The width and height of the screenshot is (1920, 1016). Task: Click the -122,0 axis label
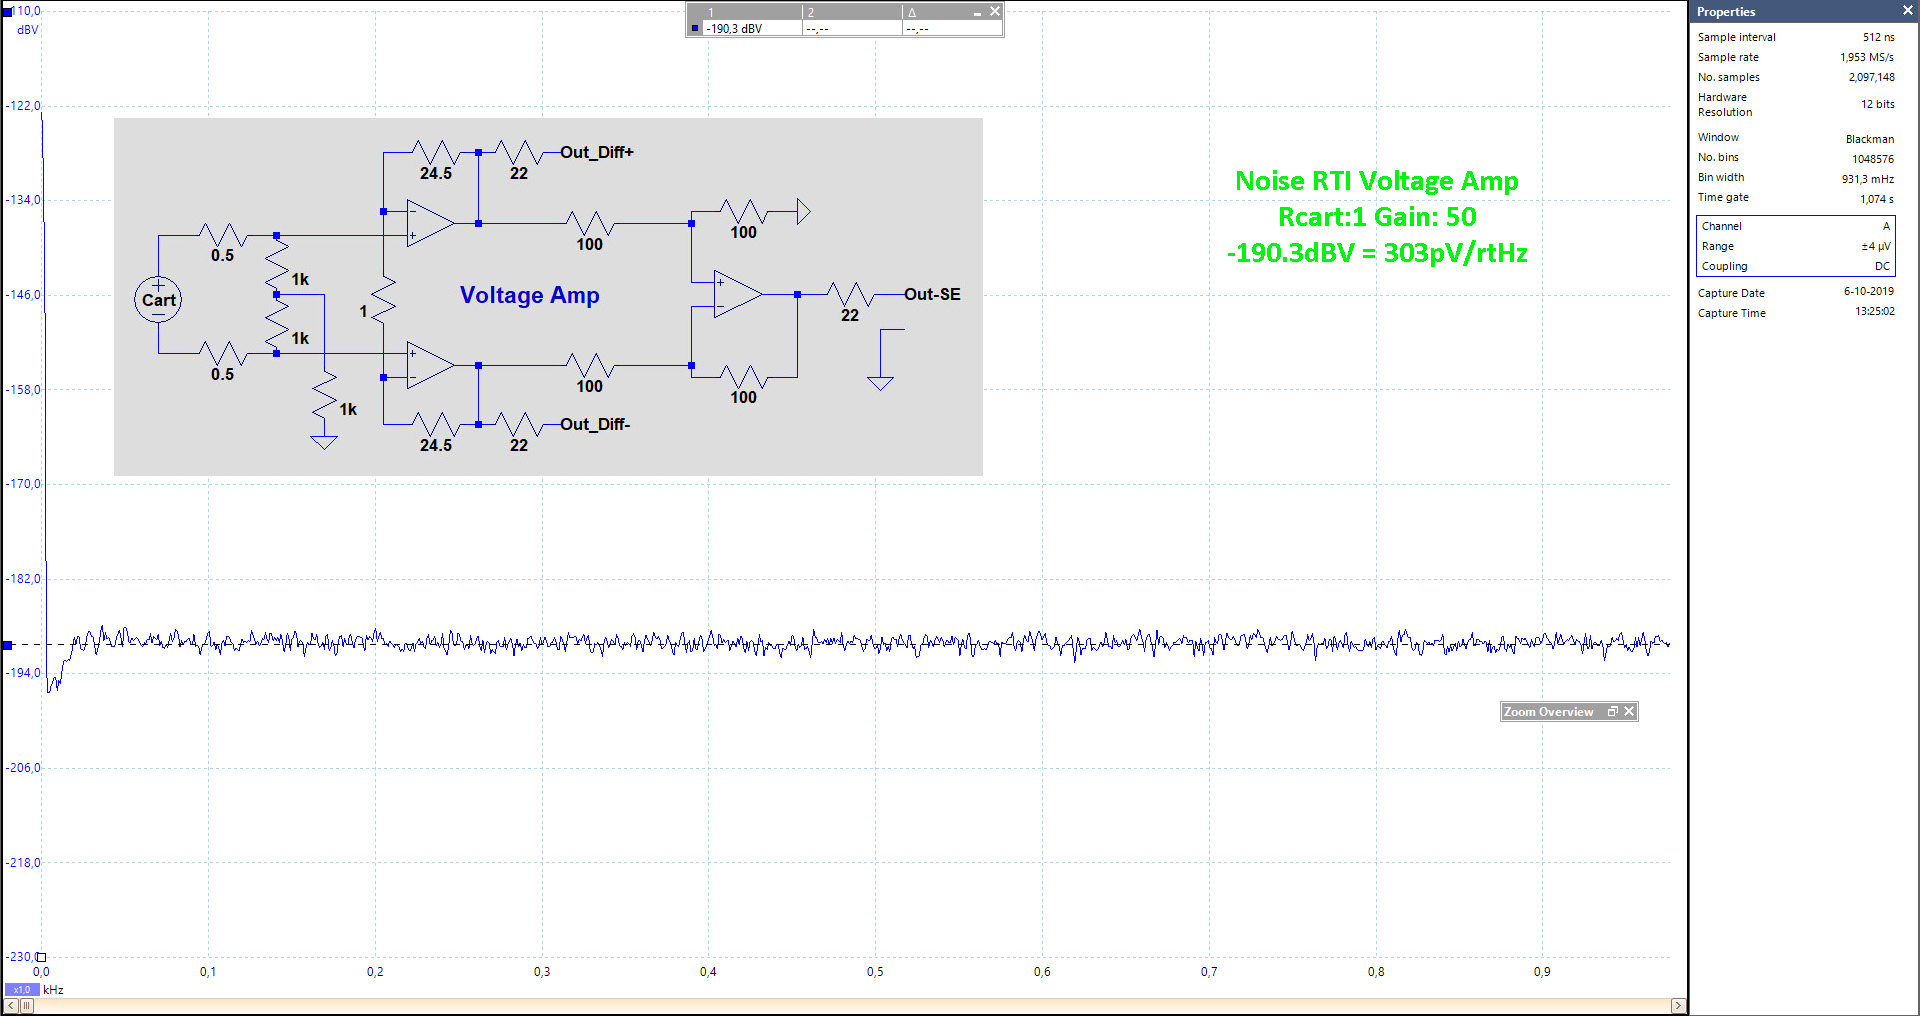(x=23, y=106)
